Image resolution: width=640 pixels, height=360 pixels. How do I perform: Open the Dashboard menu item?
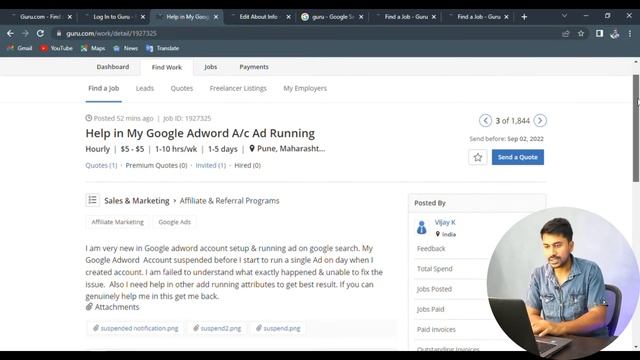click(x=113, y=67)
